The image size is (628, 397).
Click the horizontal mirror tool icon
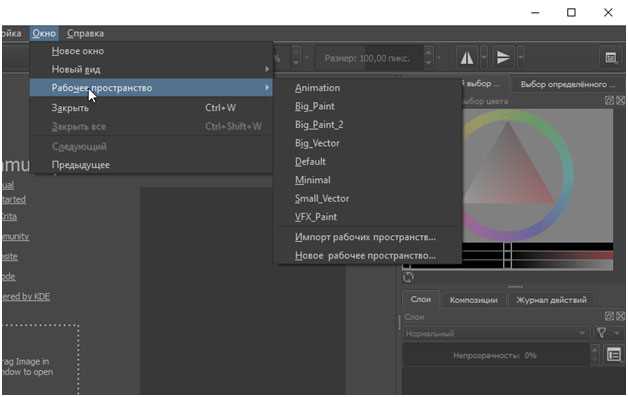[467, 58]
